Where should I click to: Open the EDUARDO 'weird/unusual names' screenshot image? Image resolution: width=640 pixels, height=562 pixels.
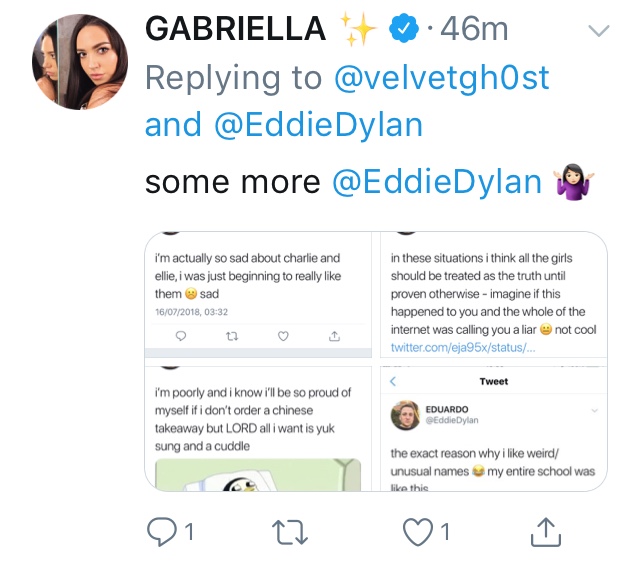[x=494, y=429]
